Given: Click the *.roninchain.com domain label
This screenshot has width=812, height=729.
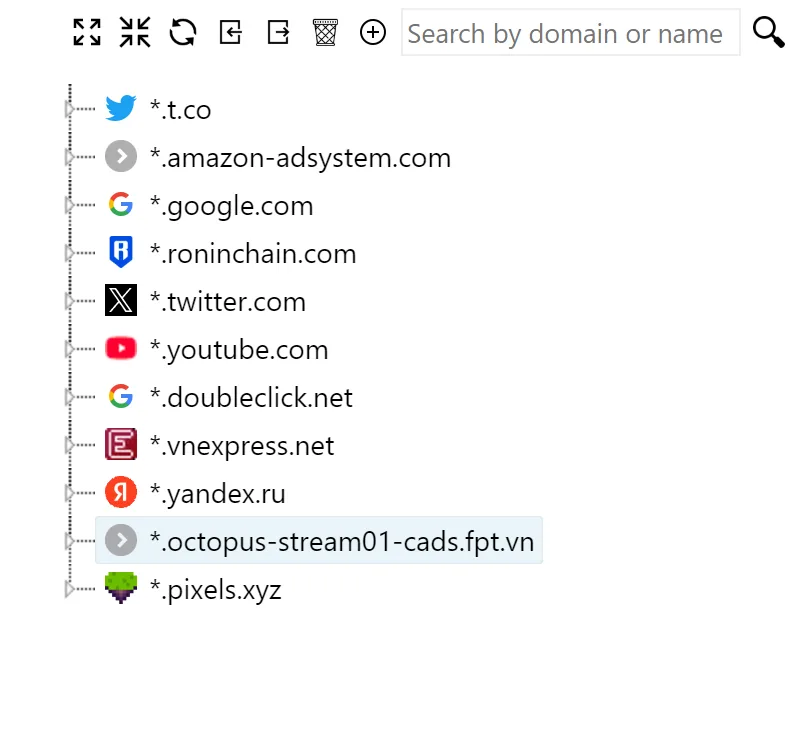Looking at the screenshot, I should pos(252,254).
